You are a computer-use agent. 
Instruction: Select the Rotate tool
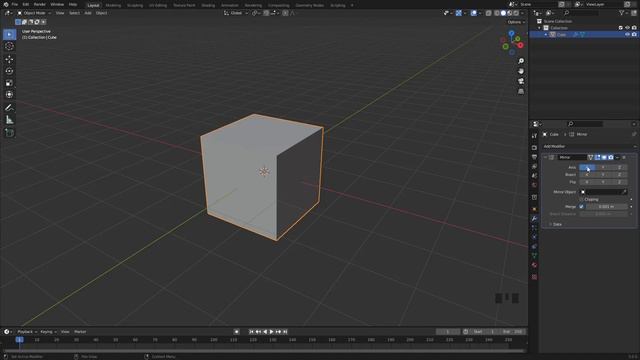[9, 71]
